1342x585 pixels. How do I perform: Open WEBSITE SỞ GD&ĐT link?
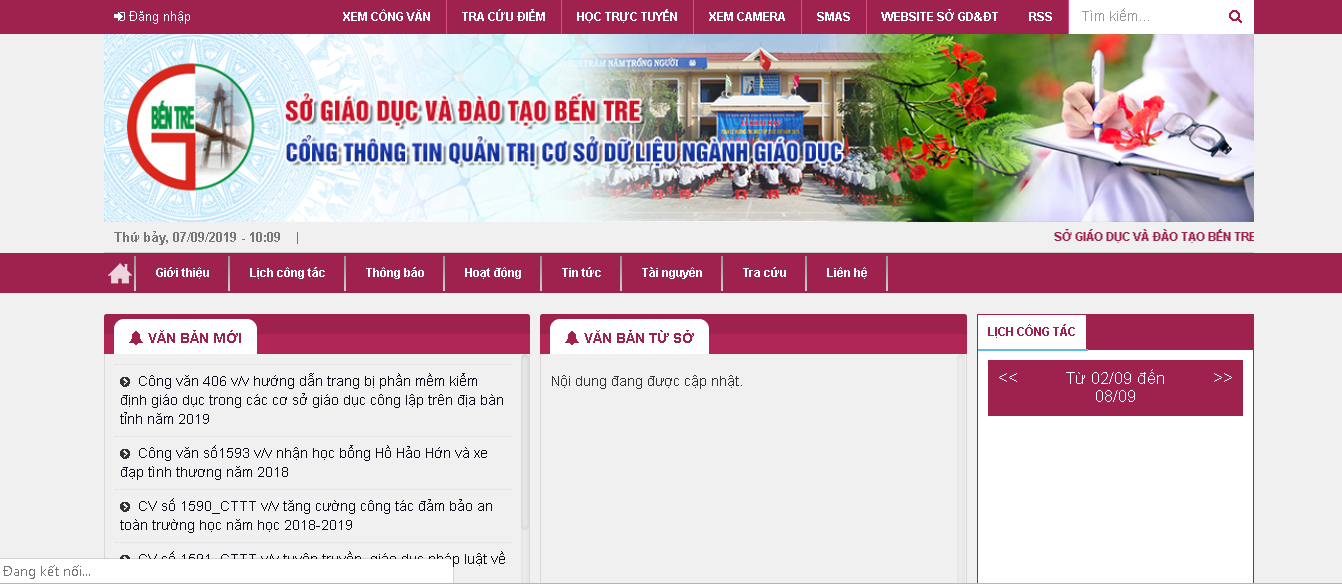point(939,17)
